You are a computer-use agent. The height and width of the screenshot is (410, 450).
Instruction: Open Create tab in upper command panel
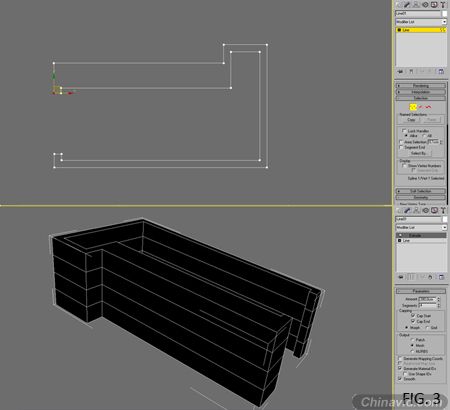[x=399, y=4]
